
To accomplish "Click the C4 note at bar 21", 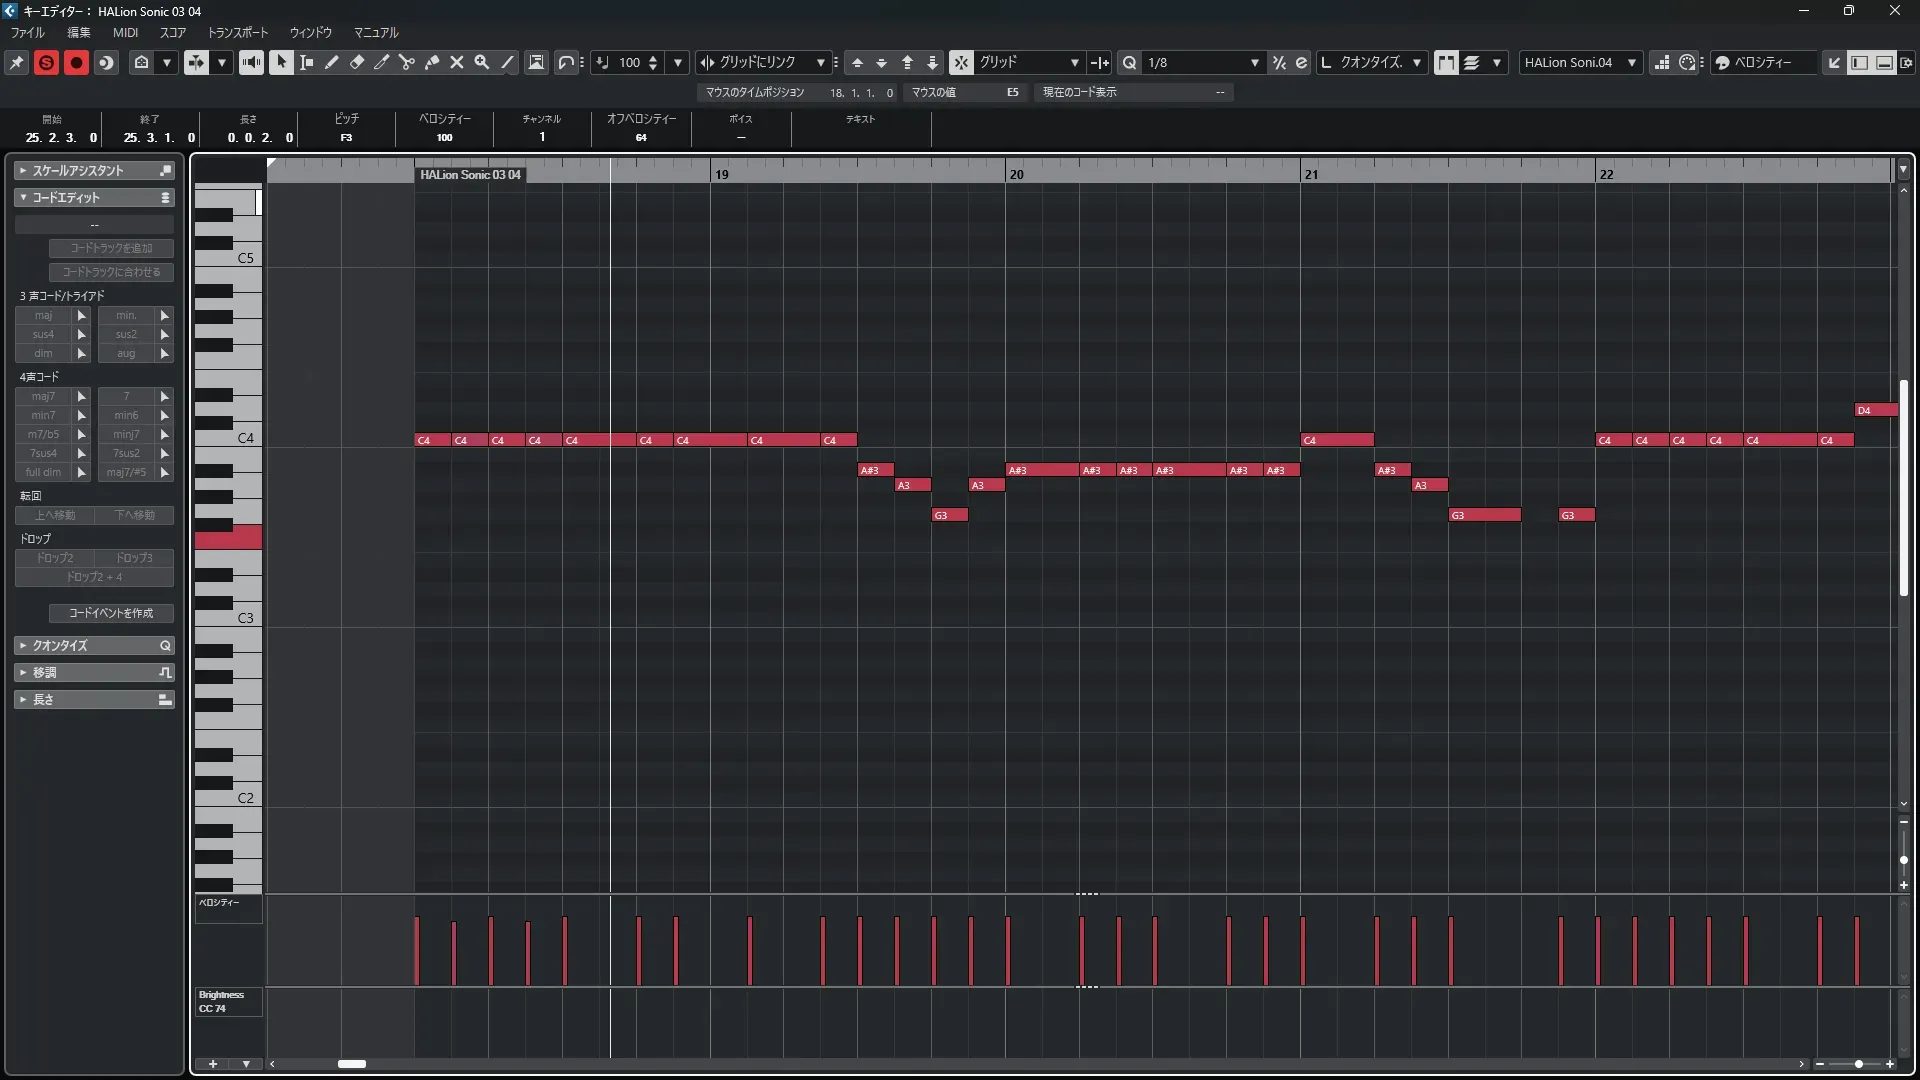I will (x=1337, y=440).
